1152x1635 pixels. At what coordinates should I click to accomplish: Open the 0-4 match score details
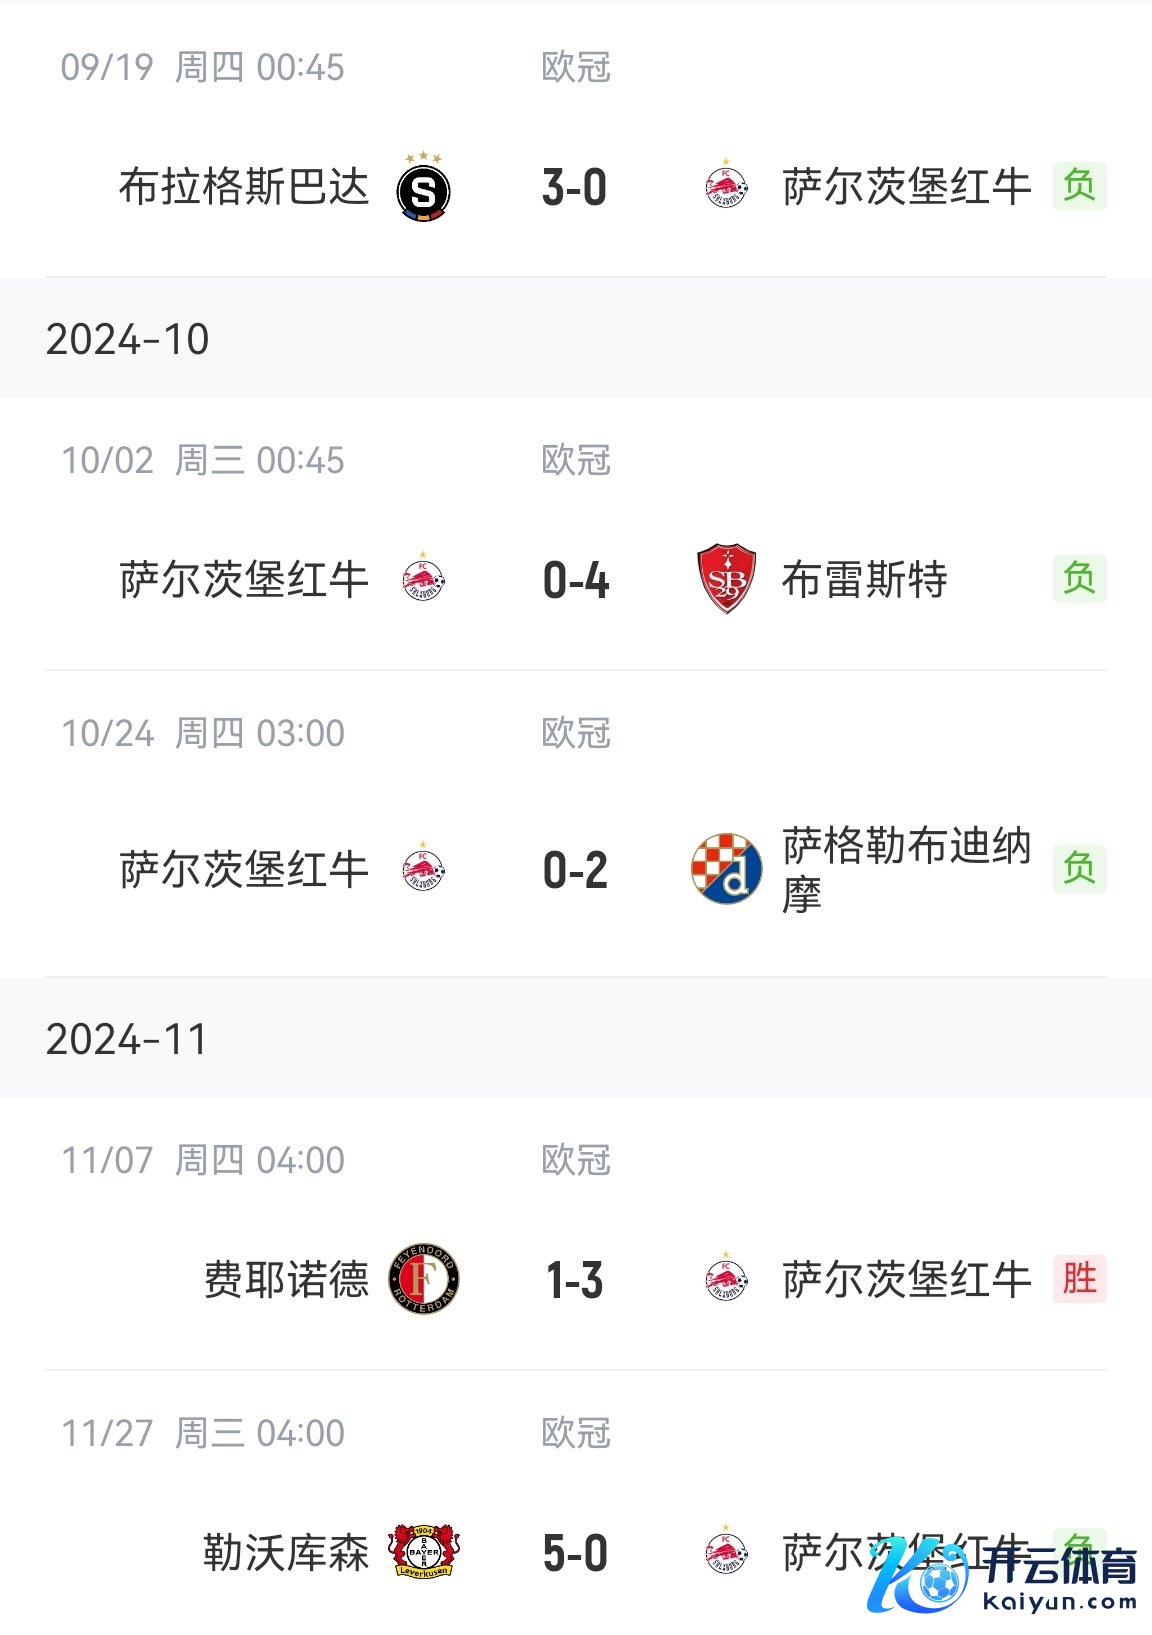point(575,580)
